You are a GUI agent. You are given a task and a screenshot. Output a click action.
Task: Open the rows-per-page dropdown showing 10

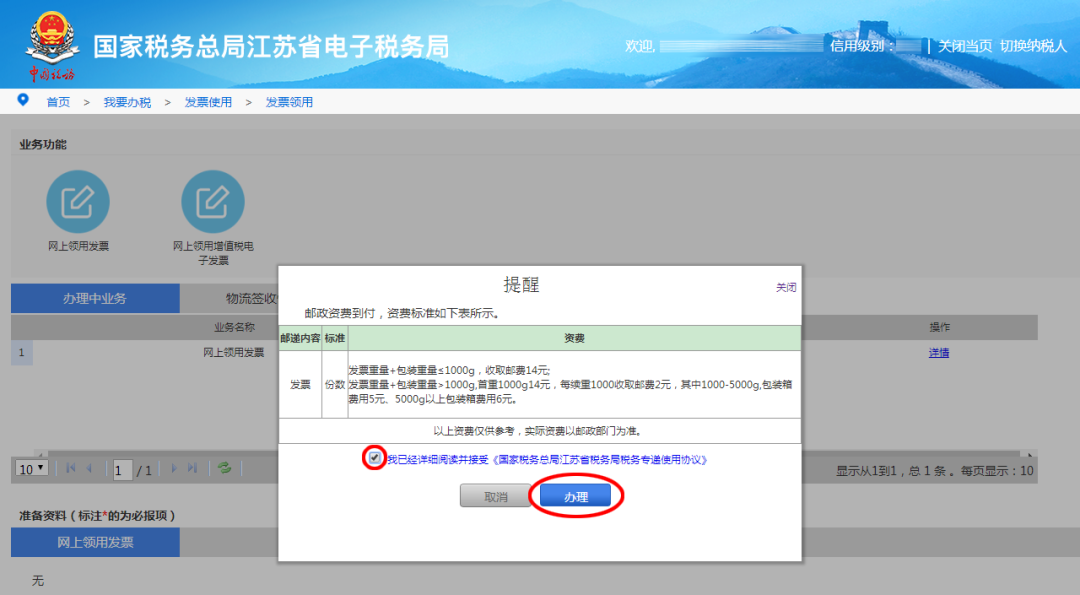[x=32, y=468]
